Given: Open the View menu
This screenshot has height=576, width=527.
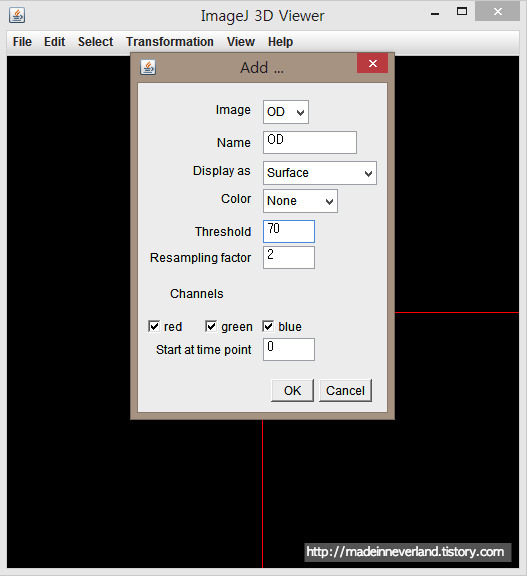Looking at the screenshot, I should (x=241, y=42).
